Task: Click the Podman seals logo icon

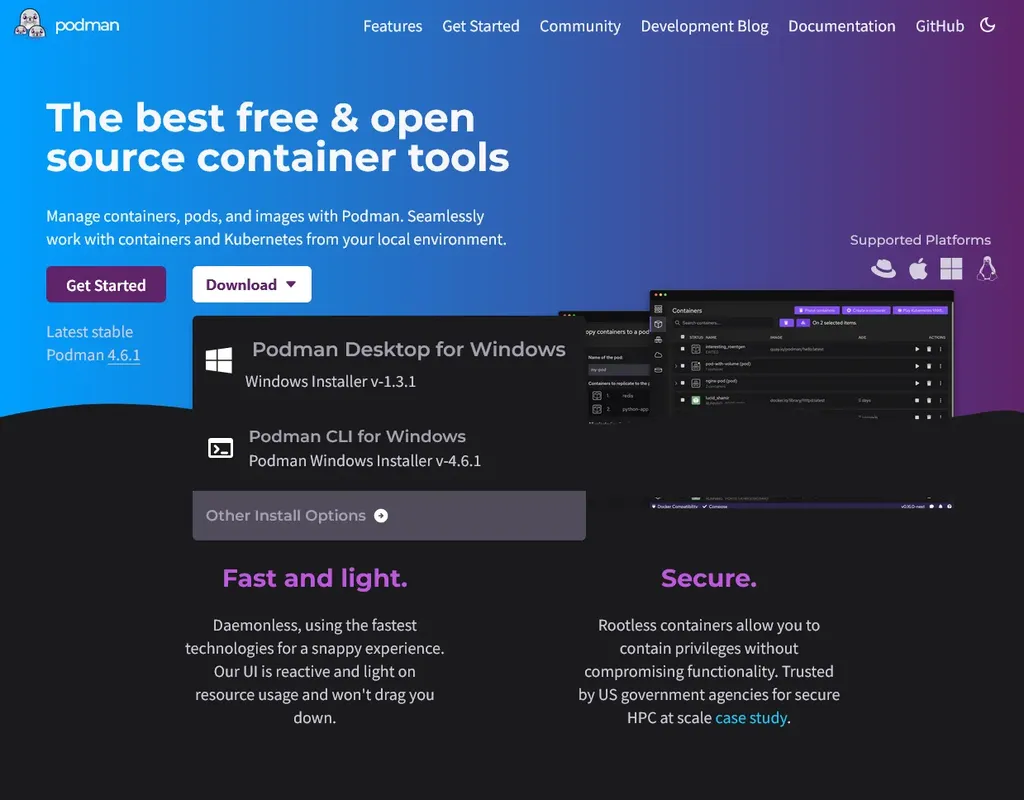Action: coord(30,24)
